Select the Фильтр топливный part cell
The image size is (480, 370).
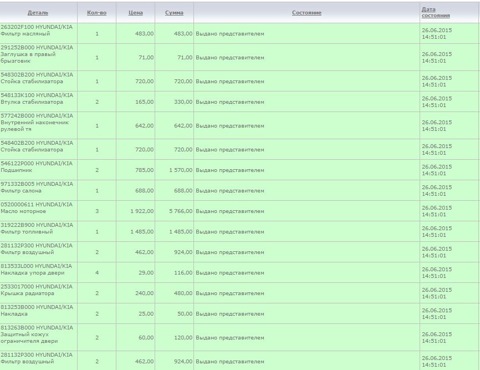pos(38,231)
